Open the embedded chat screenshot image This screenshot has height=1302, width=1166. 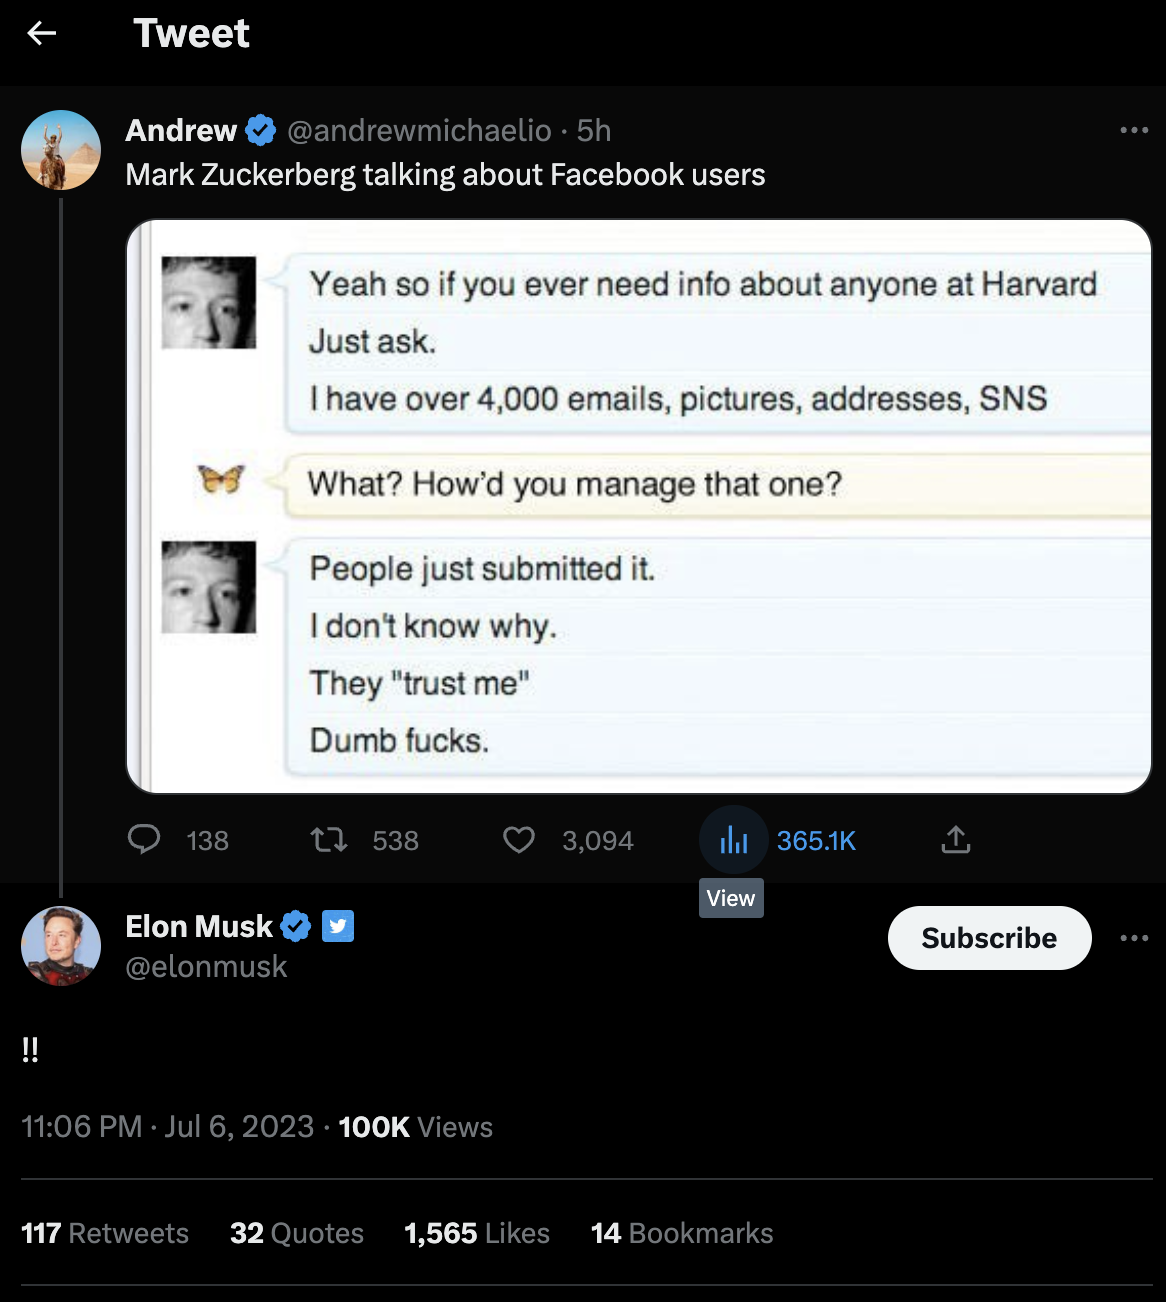click(639, 506)
